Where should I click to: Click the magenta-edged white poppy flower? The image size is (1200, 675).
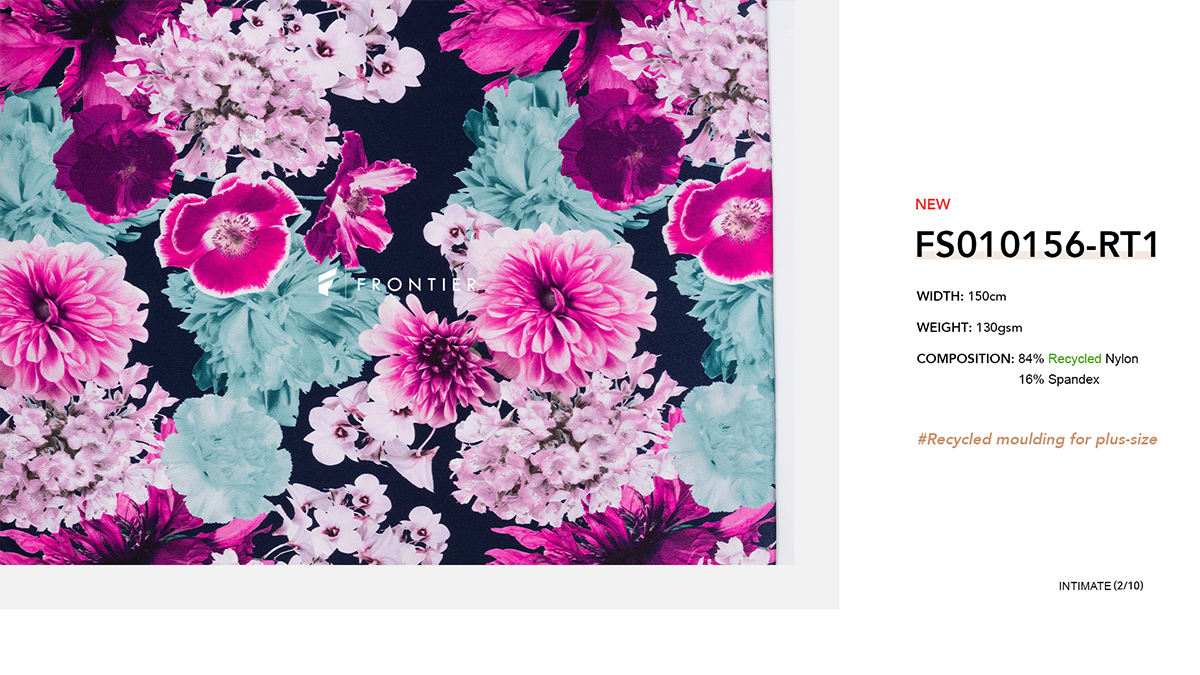click(231, 235)
